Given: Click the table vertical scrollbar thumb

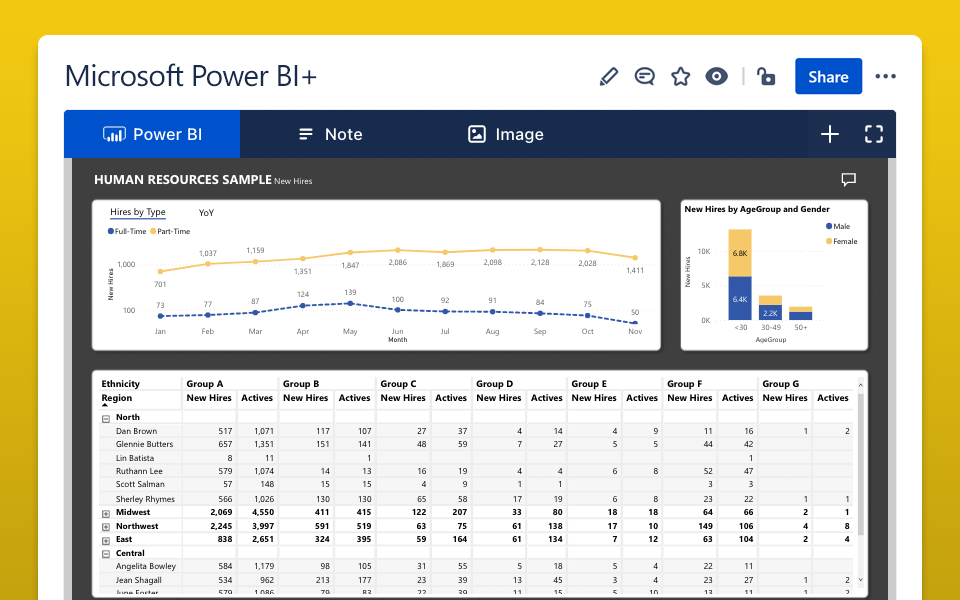Looking at the screenshot, I should (860, 463).
